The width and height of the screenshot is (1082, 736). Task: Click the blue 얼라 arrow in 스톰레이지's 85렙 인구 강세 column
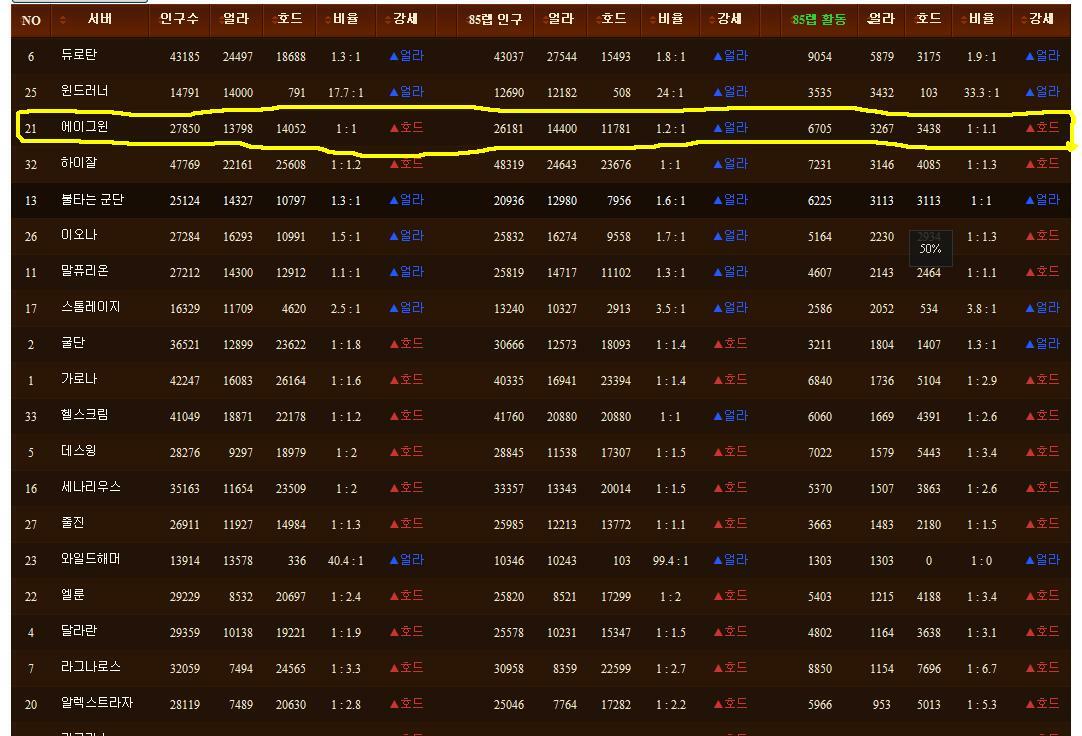click(730, 308)
